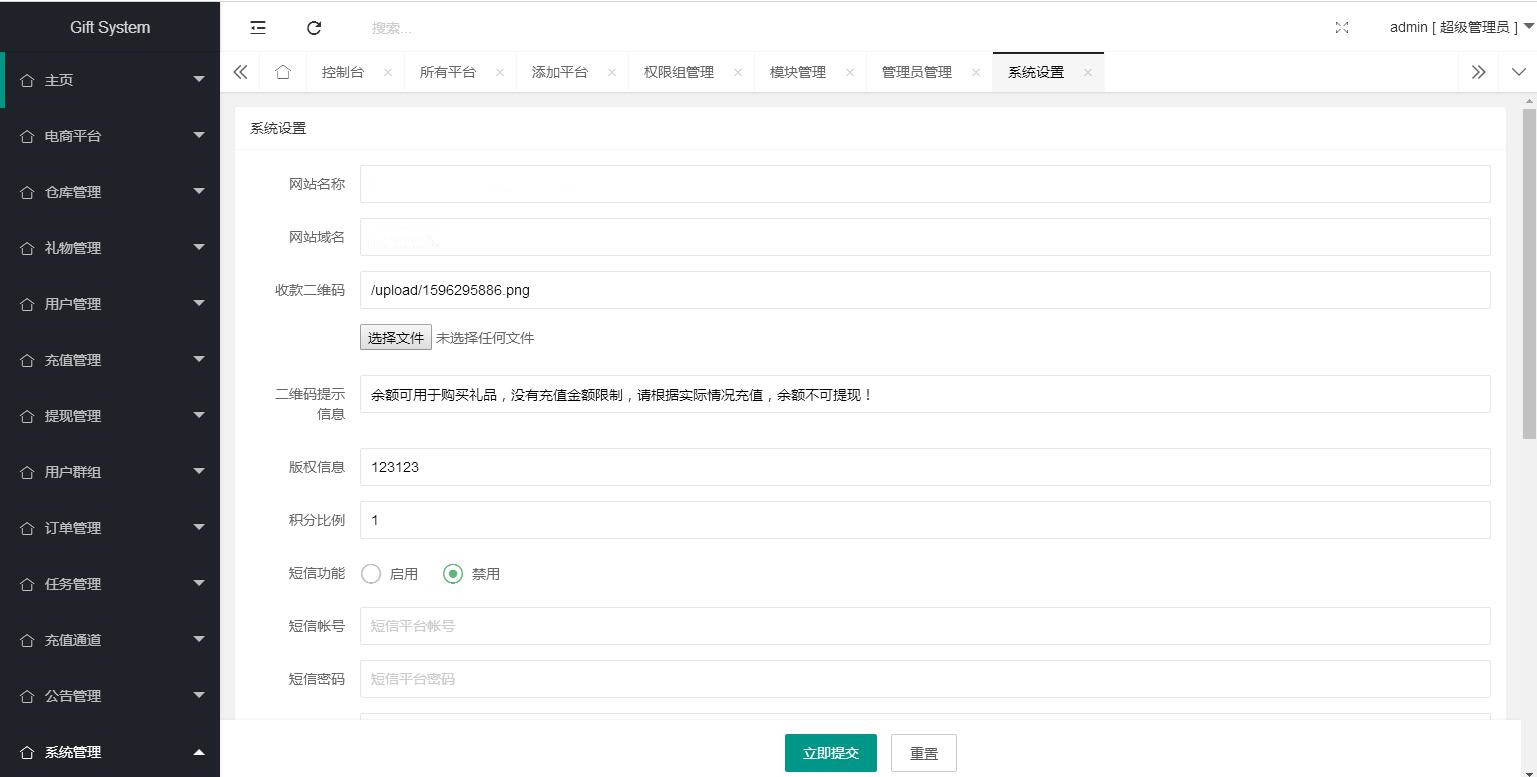
Task: Click the icon beside 充值管理
Action: tap(27, 360)
